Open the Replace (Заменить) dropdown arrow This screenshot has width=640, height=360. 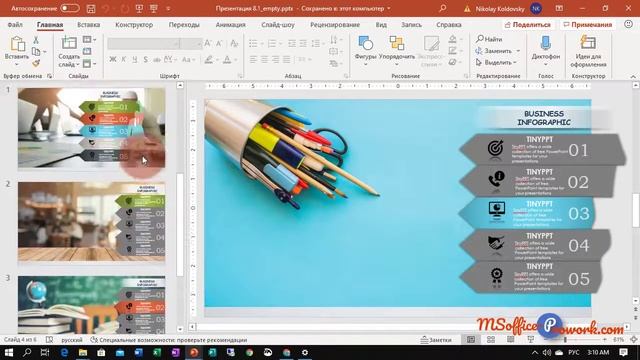click(x=518, y=51)
